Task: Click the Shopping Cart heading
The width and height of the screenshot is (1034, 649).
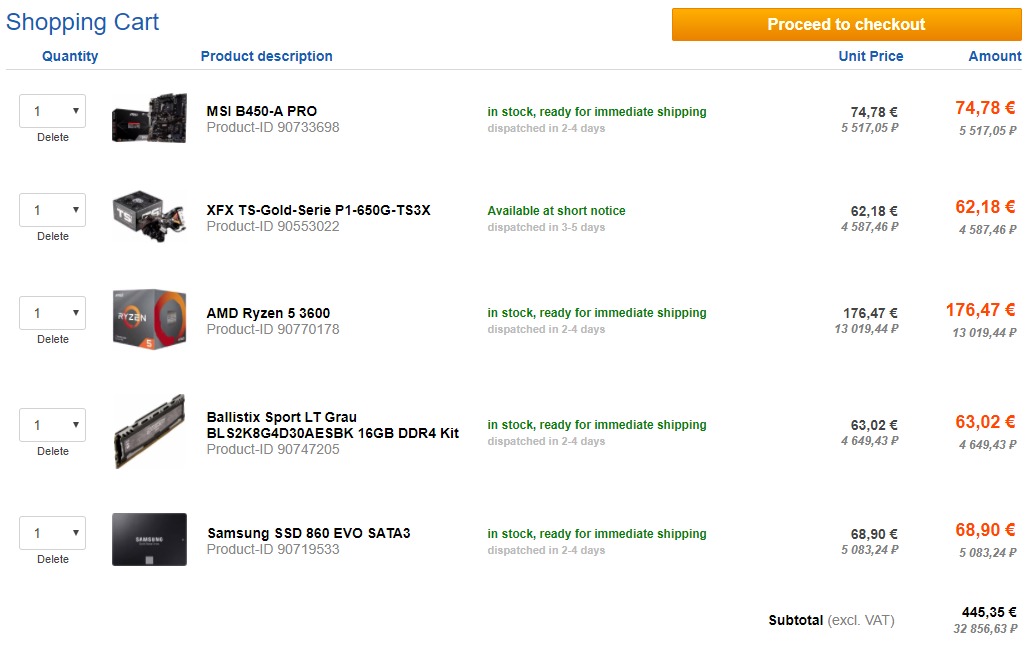Action: tap(83, 22)
